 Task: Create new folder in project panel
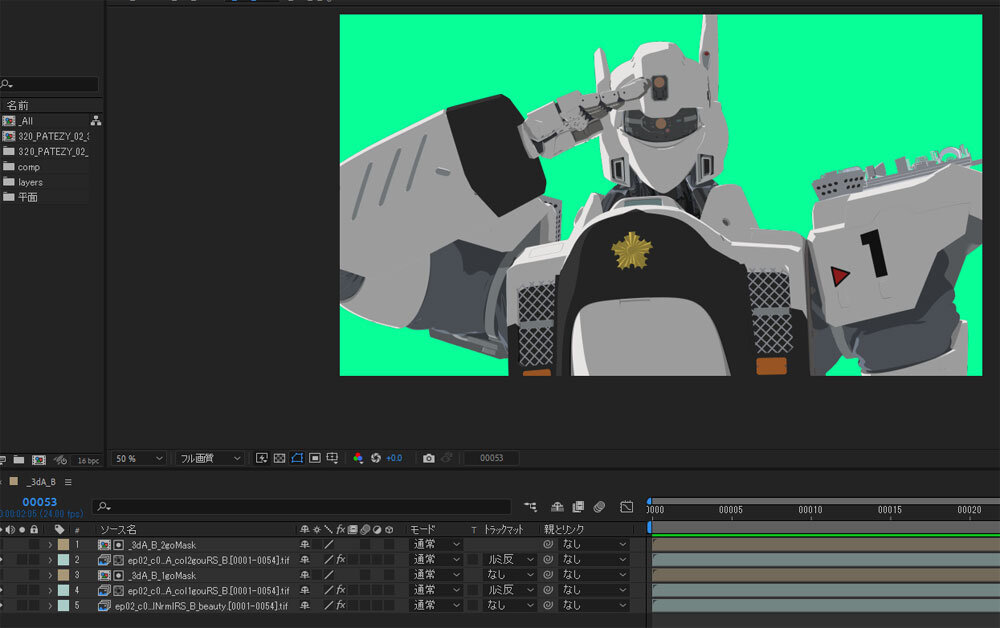point(19,460)
